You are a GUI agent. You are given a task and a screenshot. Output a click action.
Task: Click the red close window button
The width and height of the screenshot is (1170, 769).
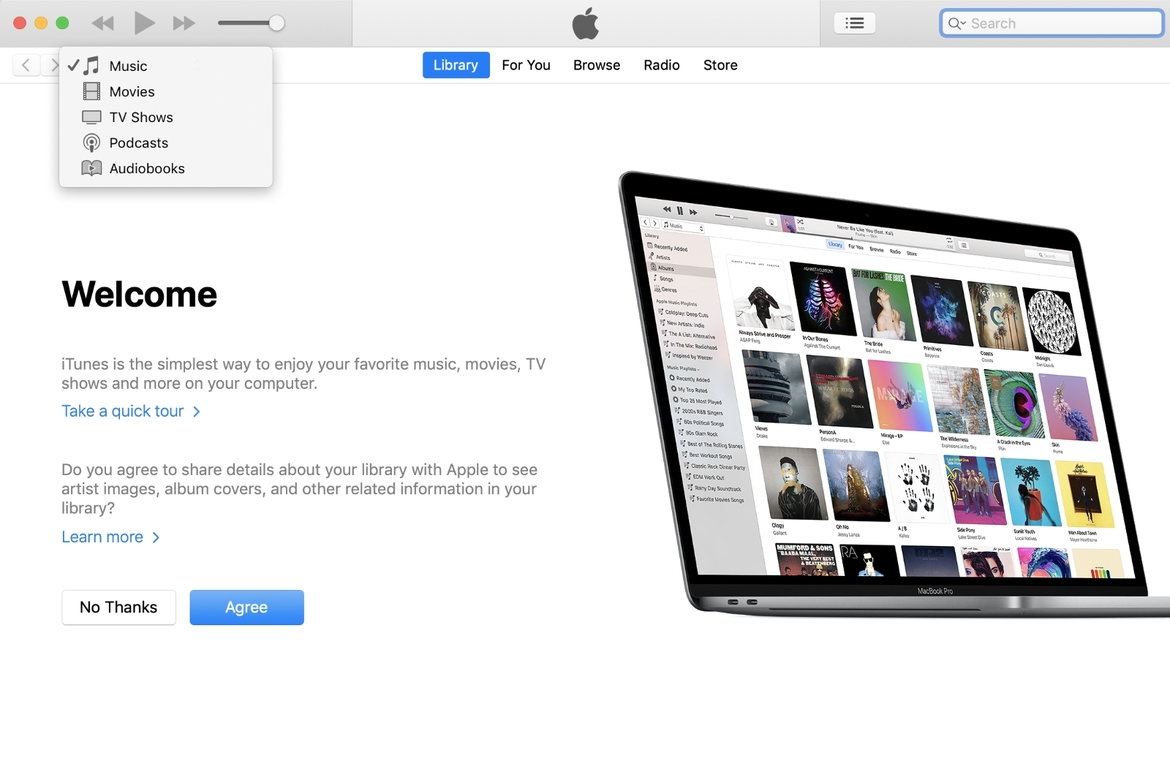(x=20, y=23)
